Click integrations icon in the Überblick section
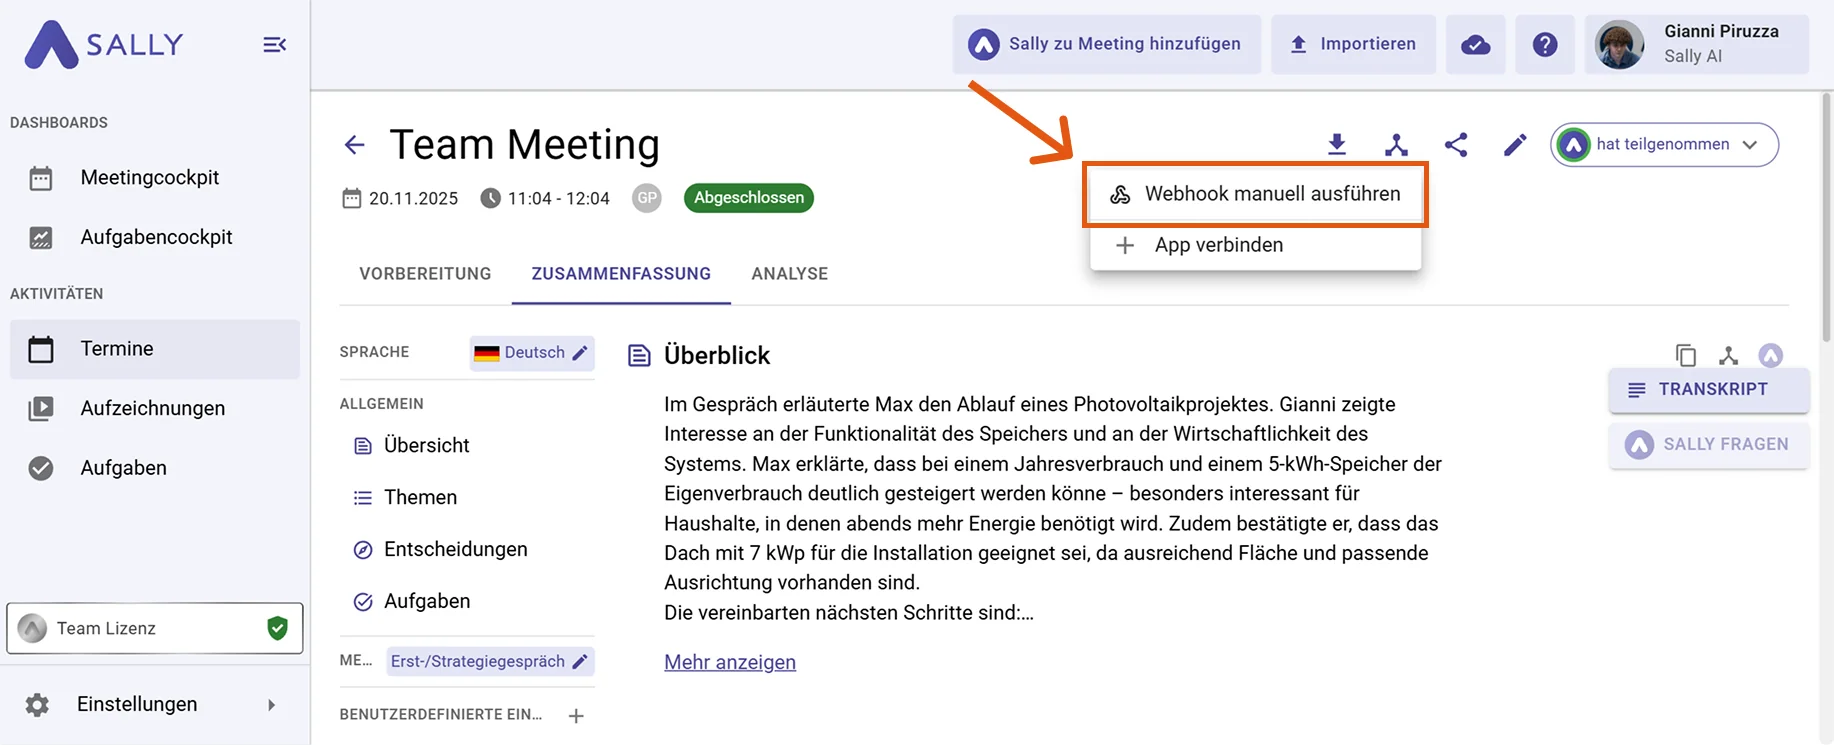 tap(1728, 355)
